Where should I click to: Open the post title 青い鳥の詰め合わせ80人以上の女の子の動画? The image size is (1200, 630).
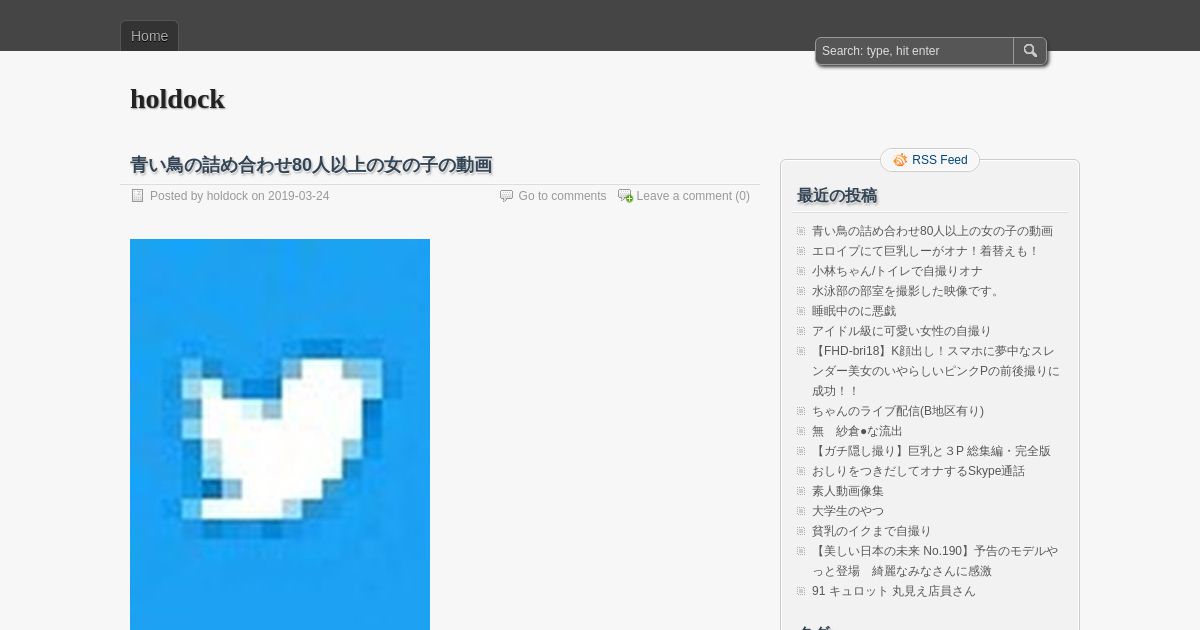click(311, 164)
